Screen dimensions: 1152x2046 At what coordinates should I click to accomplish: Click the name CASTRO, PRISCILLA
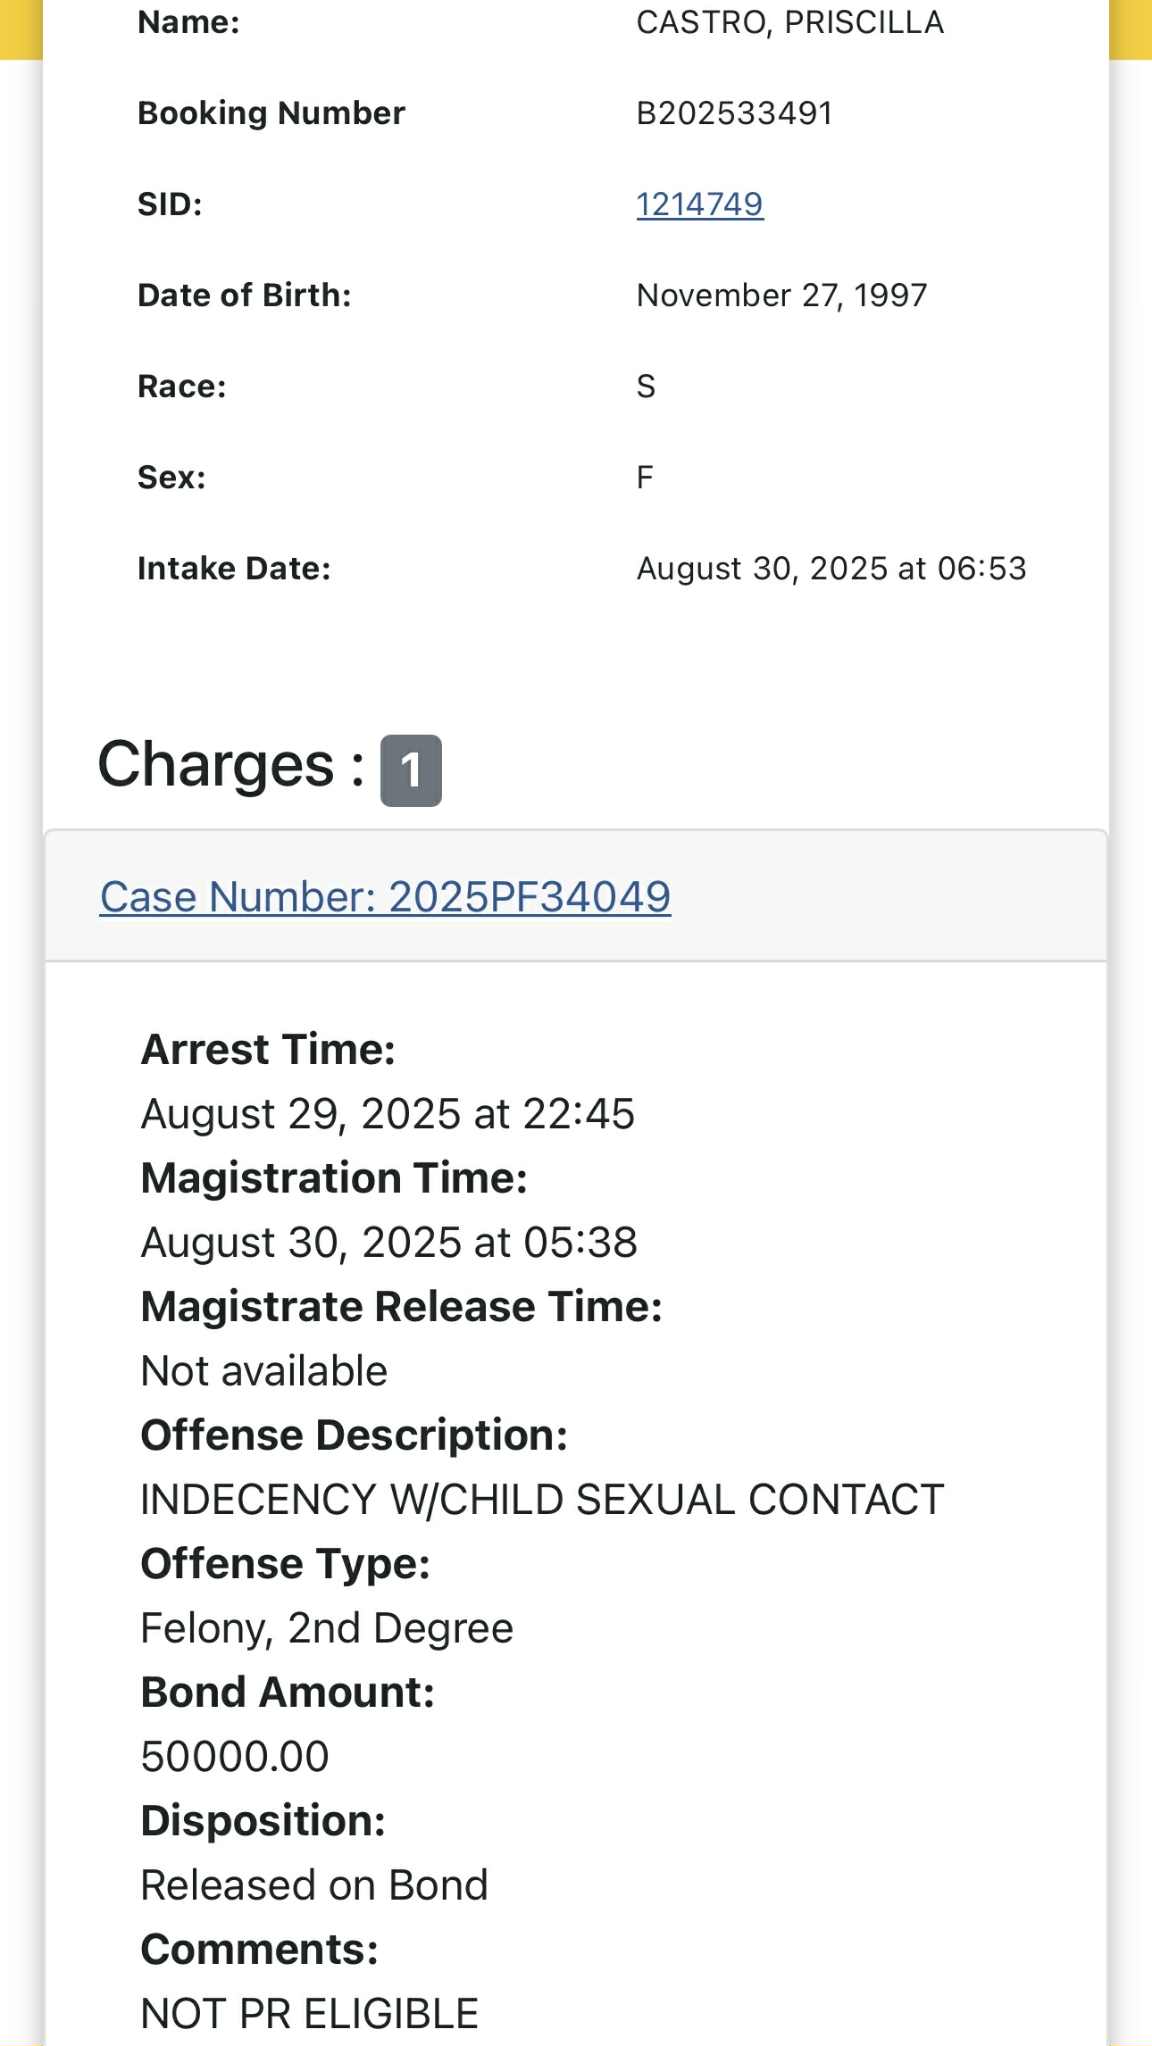point(789,22)
